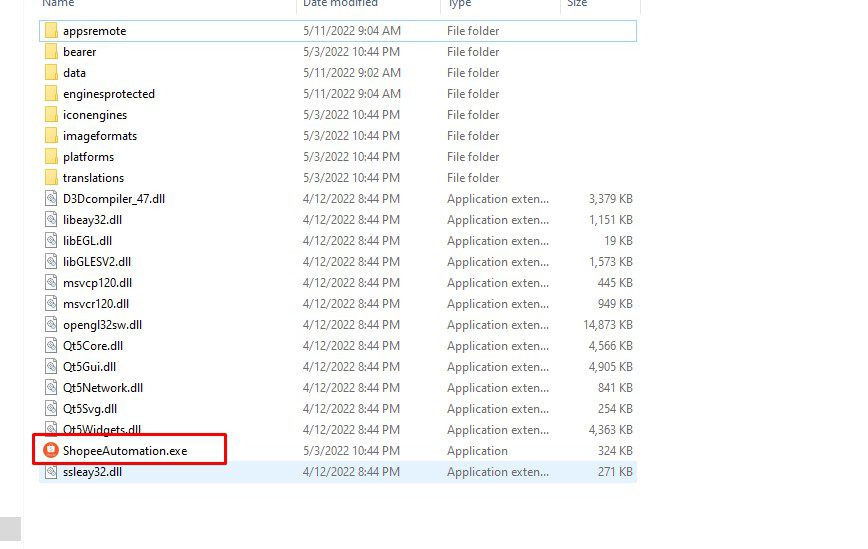
Task: Click the libEGL.dll file icon
Action: (x=51, y=241)
